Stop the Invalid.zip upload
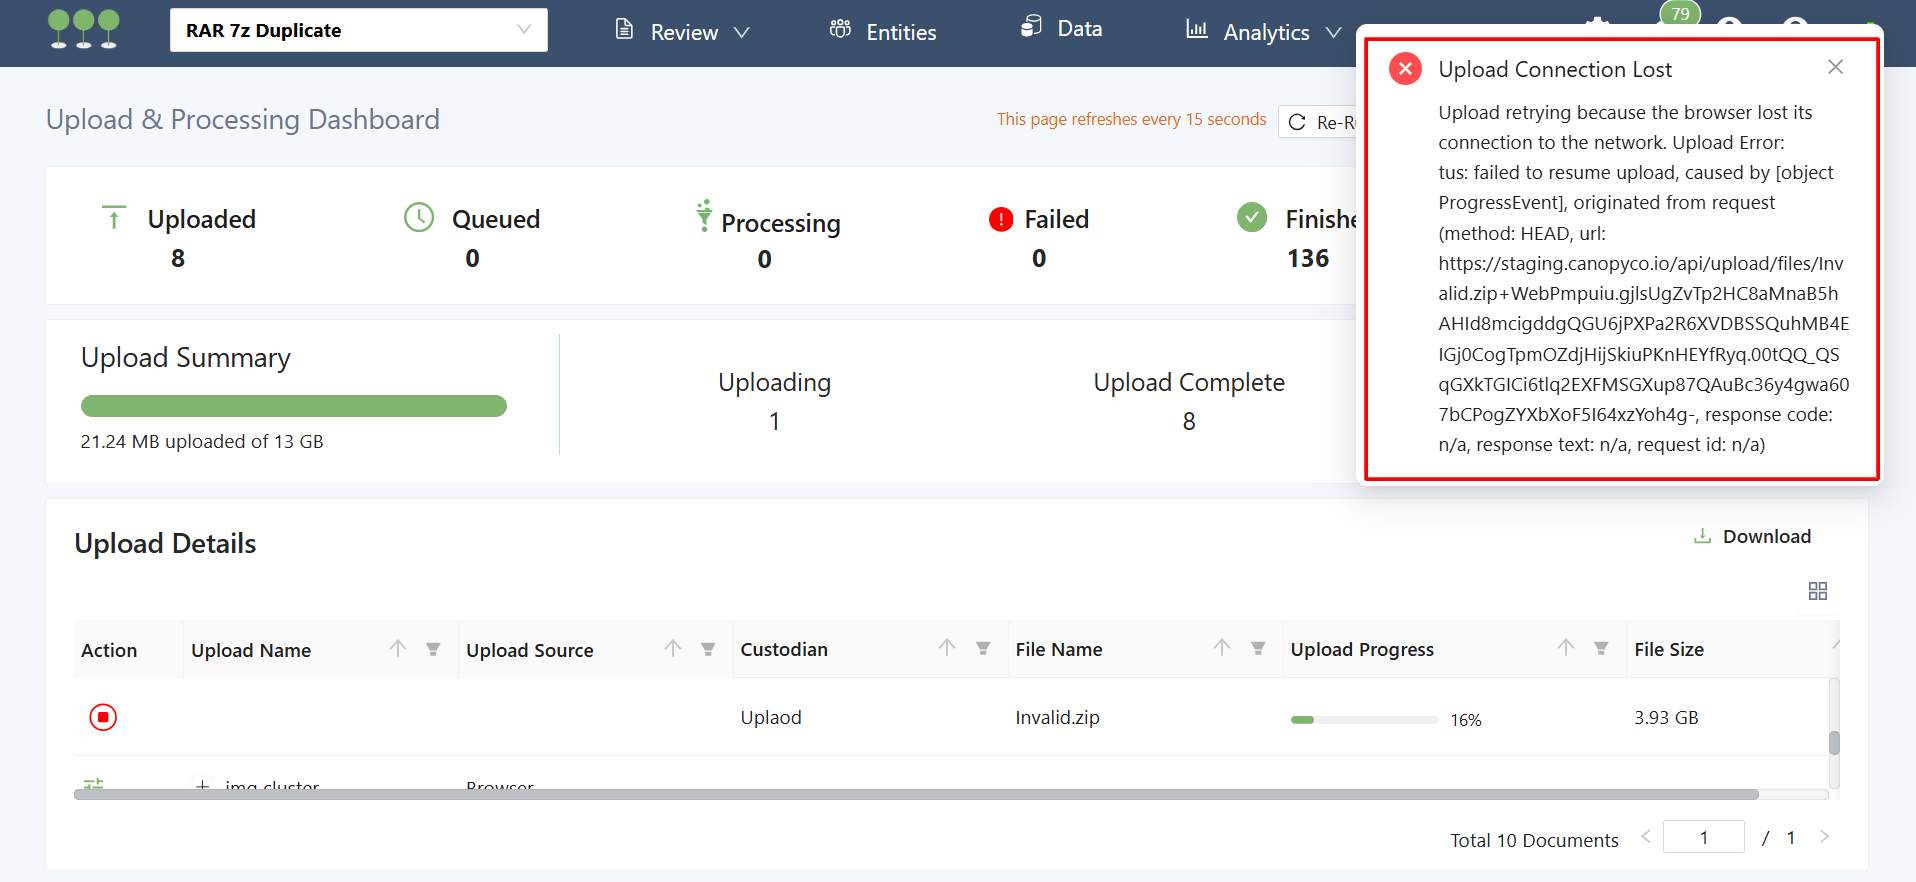The height and width of the screenshot is (882, 1916). point(103,717)
